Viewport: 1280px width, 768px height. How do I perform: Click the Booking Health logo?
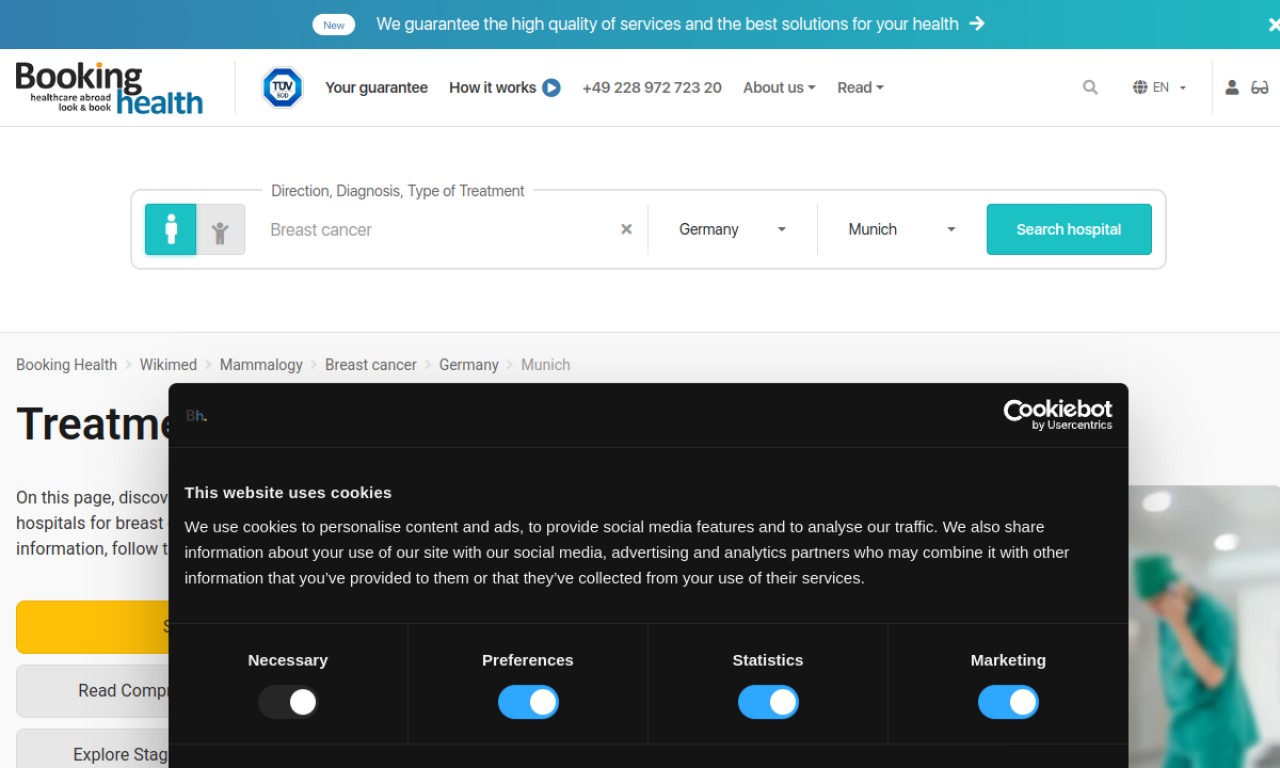[109, 88]
